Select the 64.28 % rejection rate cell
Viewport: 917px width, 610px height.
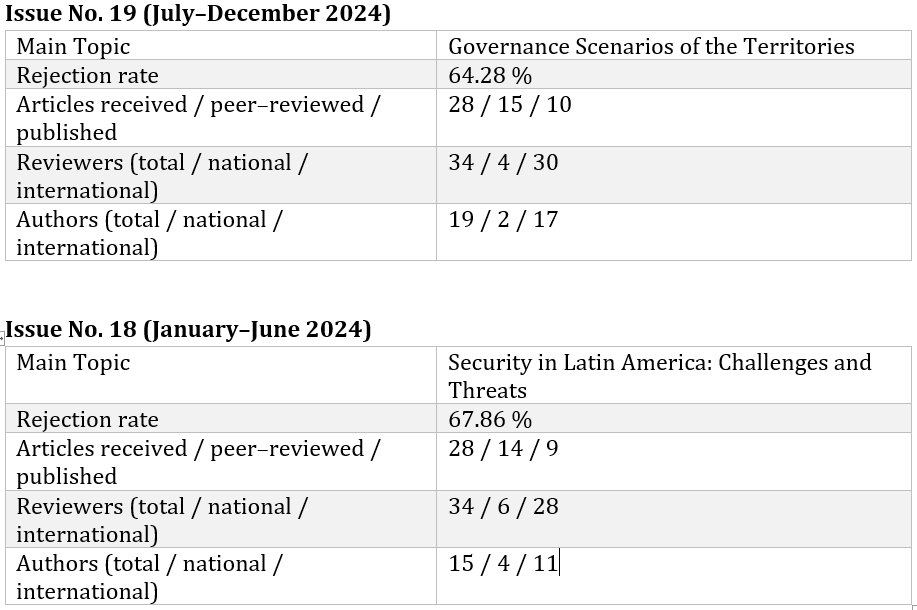(x=490, y=75)
